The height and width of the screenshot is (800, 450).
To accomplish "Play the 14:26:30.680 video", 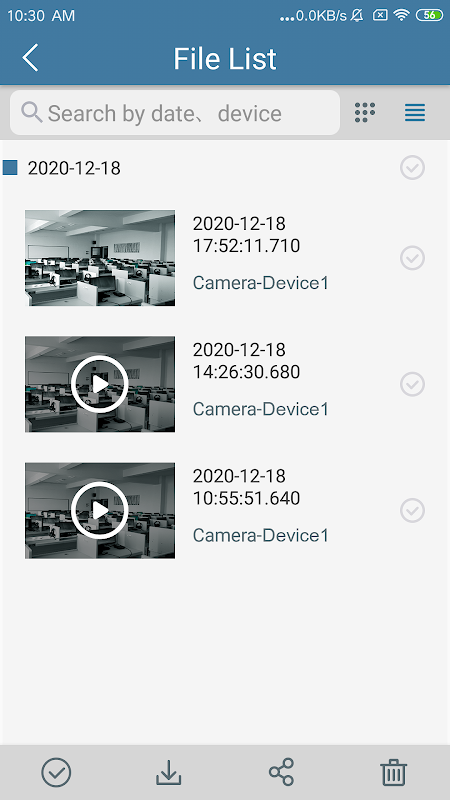I will coord(99,384).
